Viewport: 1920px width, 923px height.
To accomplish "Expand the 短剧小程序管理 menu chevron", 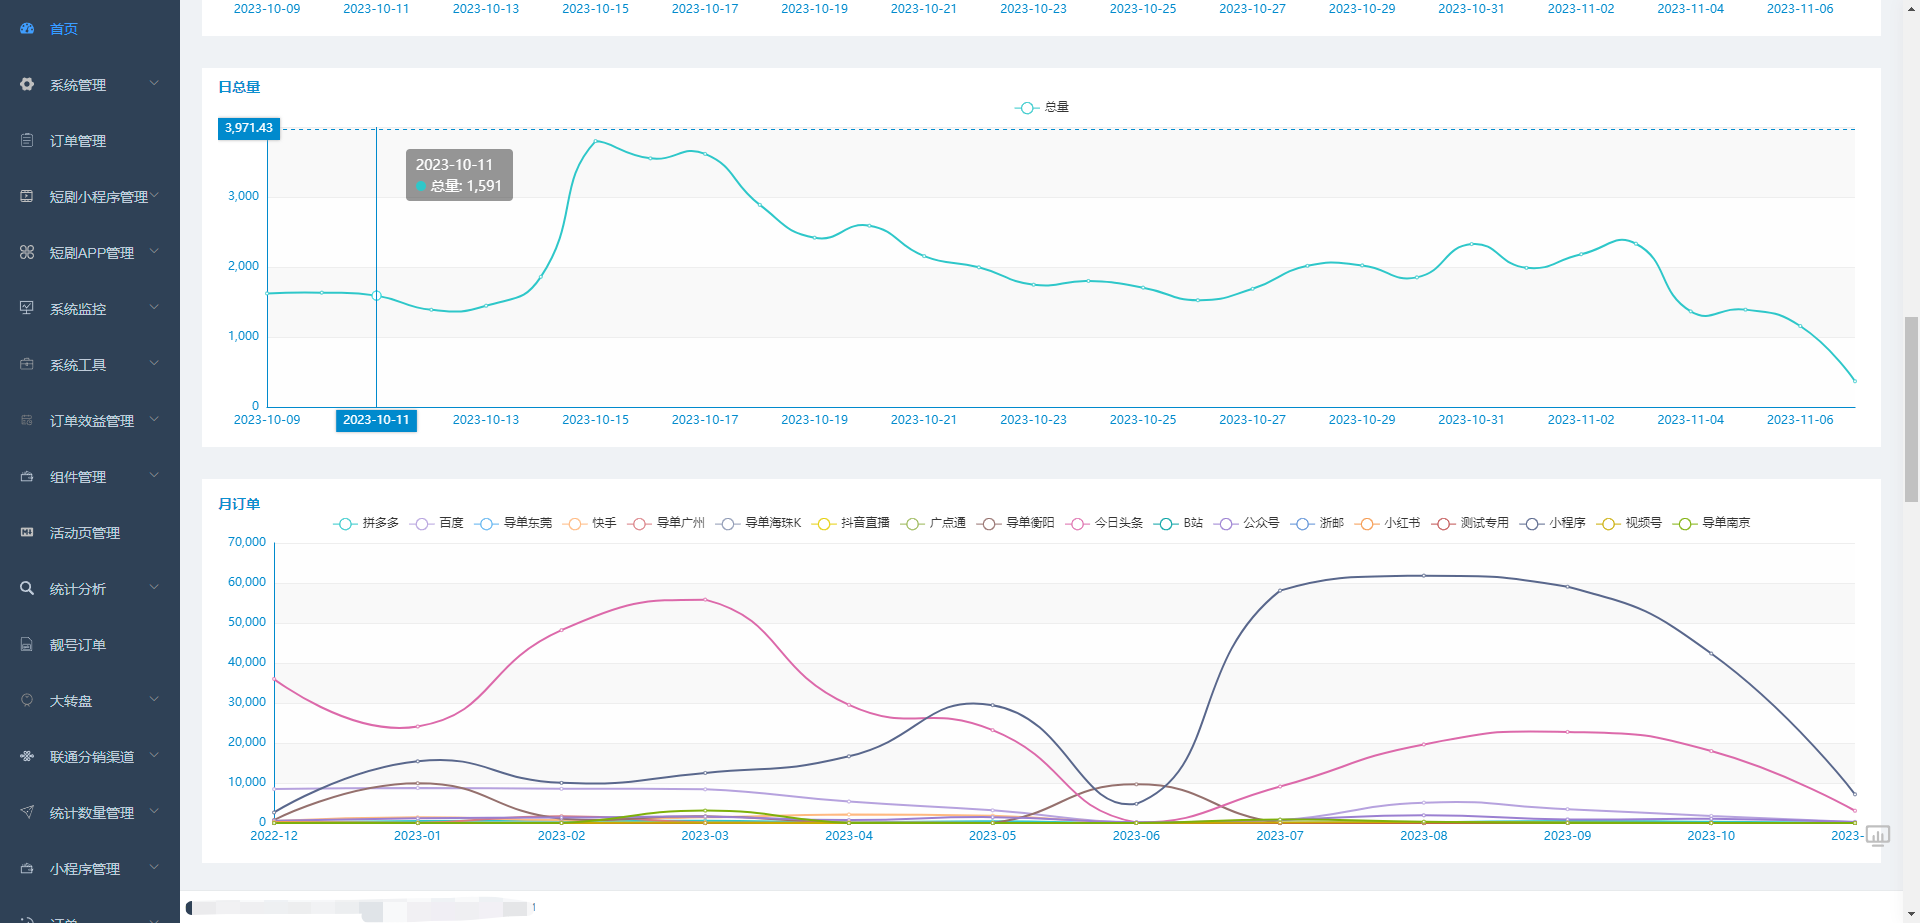I will [154, 196].
